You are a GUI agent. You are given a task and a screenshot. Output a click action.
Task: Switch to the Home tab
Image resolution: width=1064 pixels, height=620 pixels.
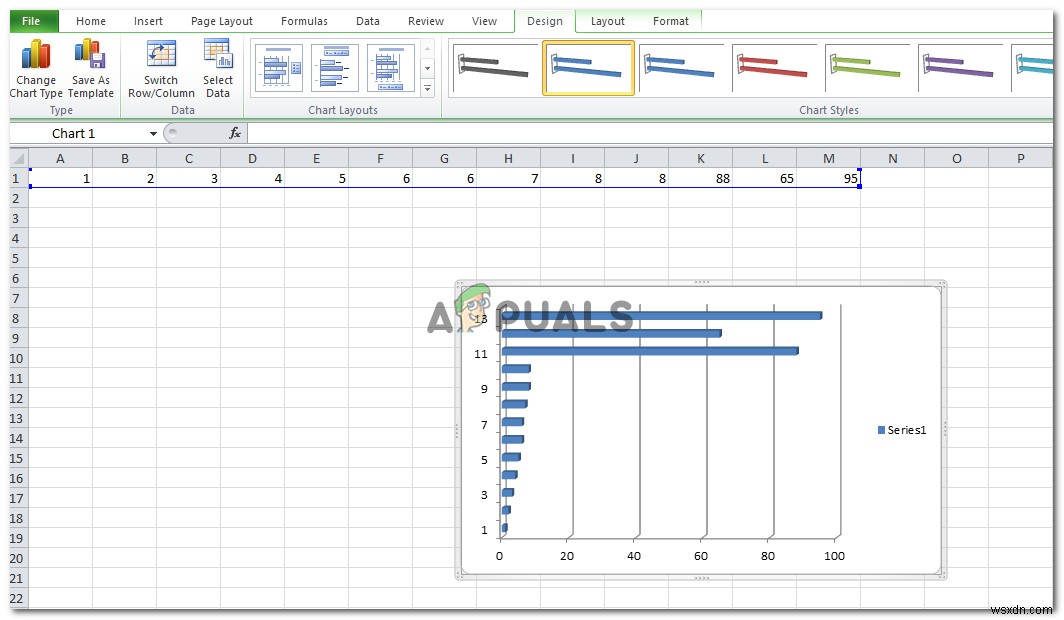click(90, 21)
